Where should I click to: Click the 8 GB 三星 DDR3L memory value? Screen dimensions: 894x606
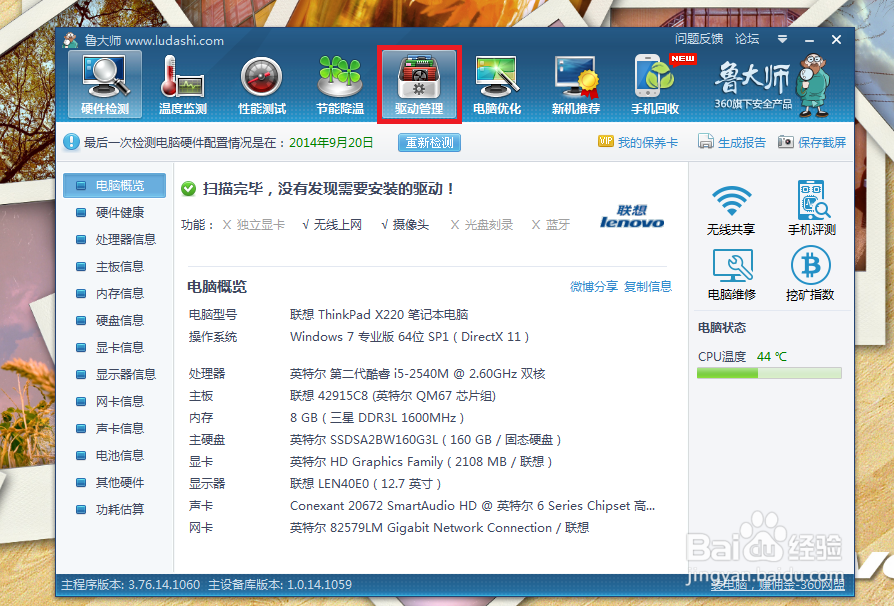point(377,418)
